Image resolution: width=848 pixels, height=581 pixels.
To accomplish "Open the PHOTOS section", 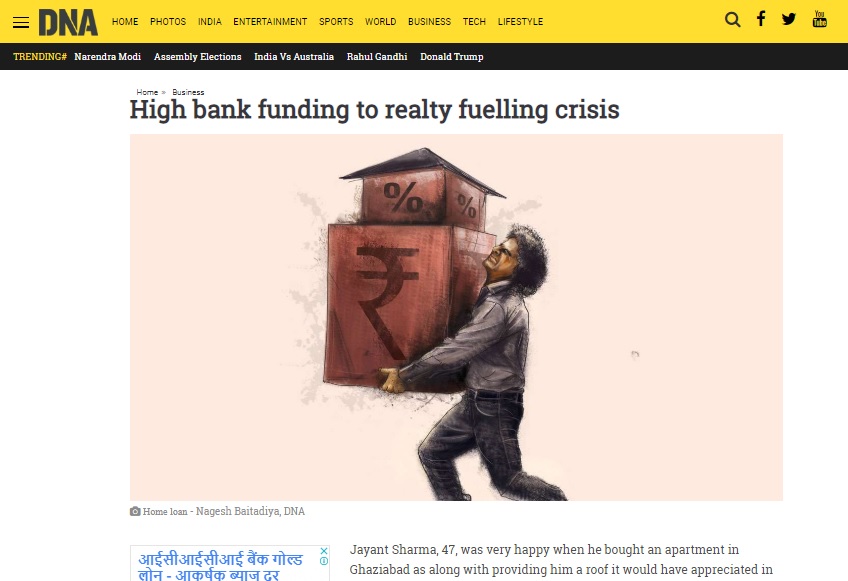I will (x=168, y=22).
